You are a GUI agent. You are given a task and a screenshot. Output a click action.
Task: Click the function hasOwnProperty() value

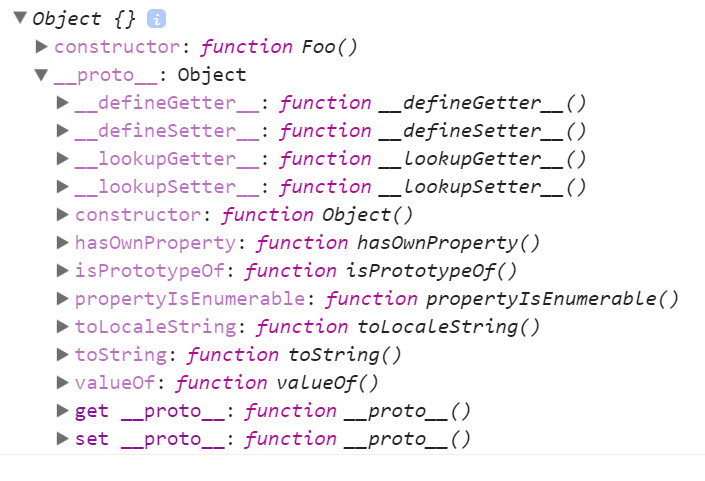click(398, 243)
